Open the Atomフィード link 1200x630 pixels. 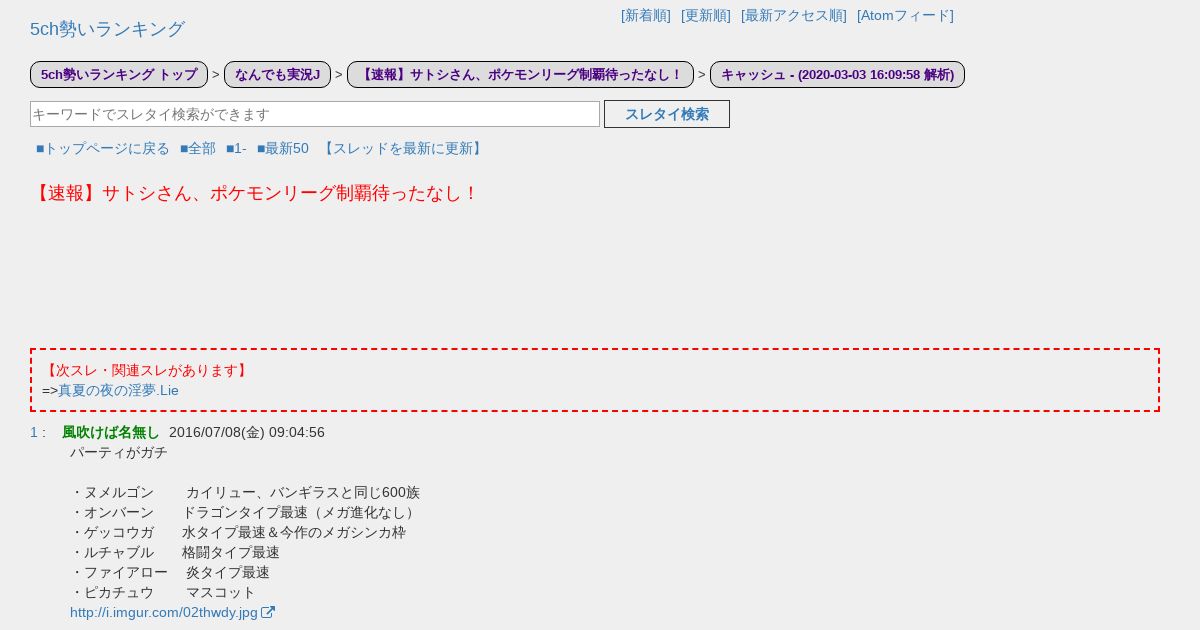905,15
